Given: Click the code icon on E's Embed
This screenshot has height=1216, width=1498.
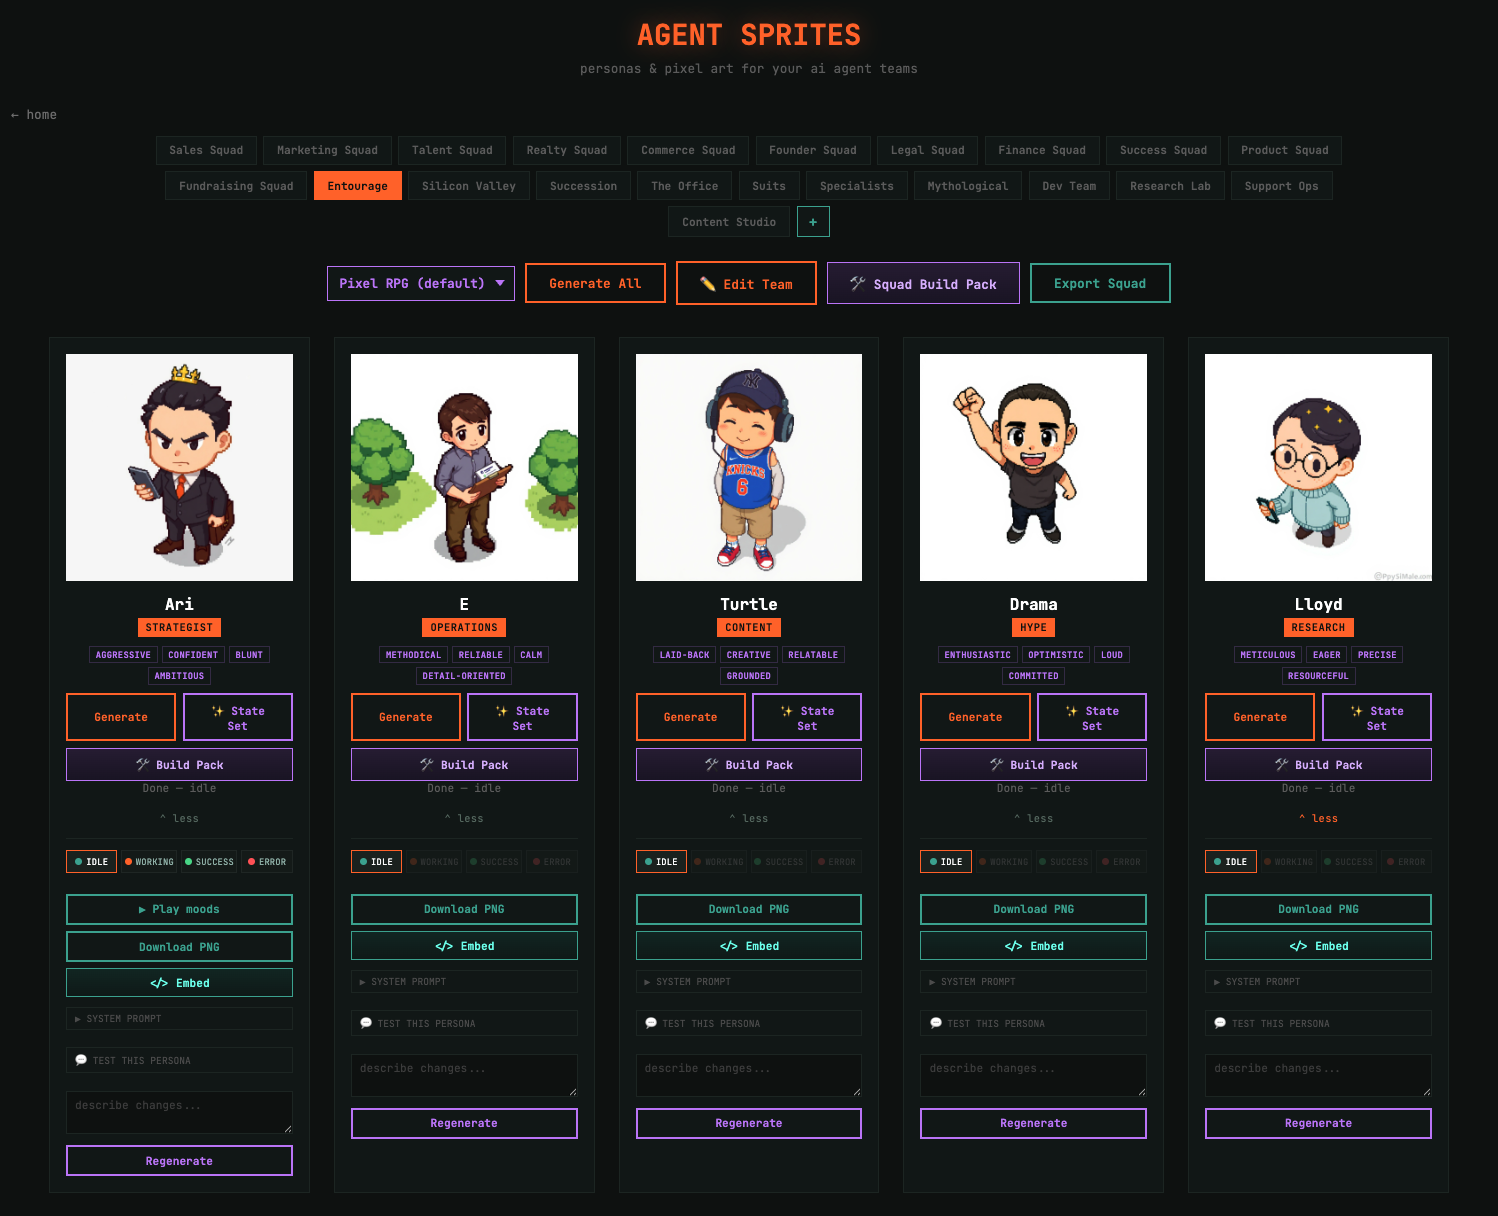Looking at the screenshot, I should point(444,946).
